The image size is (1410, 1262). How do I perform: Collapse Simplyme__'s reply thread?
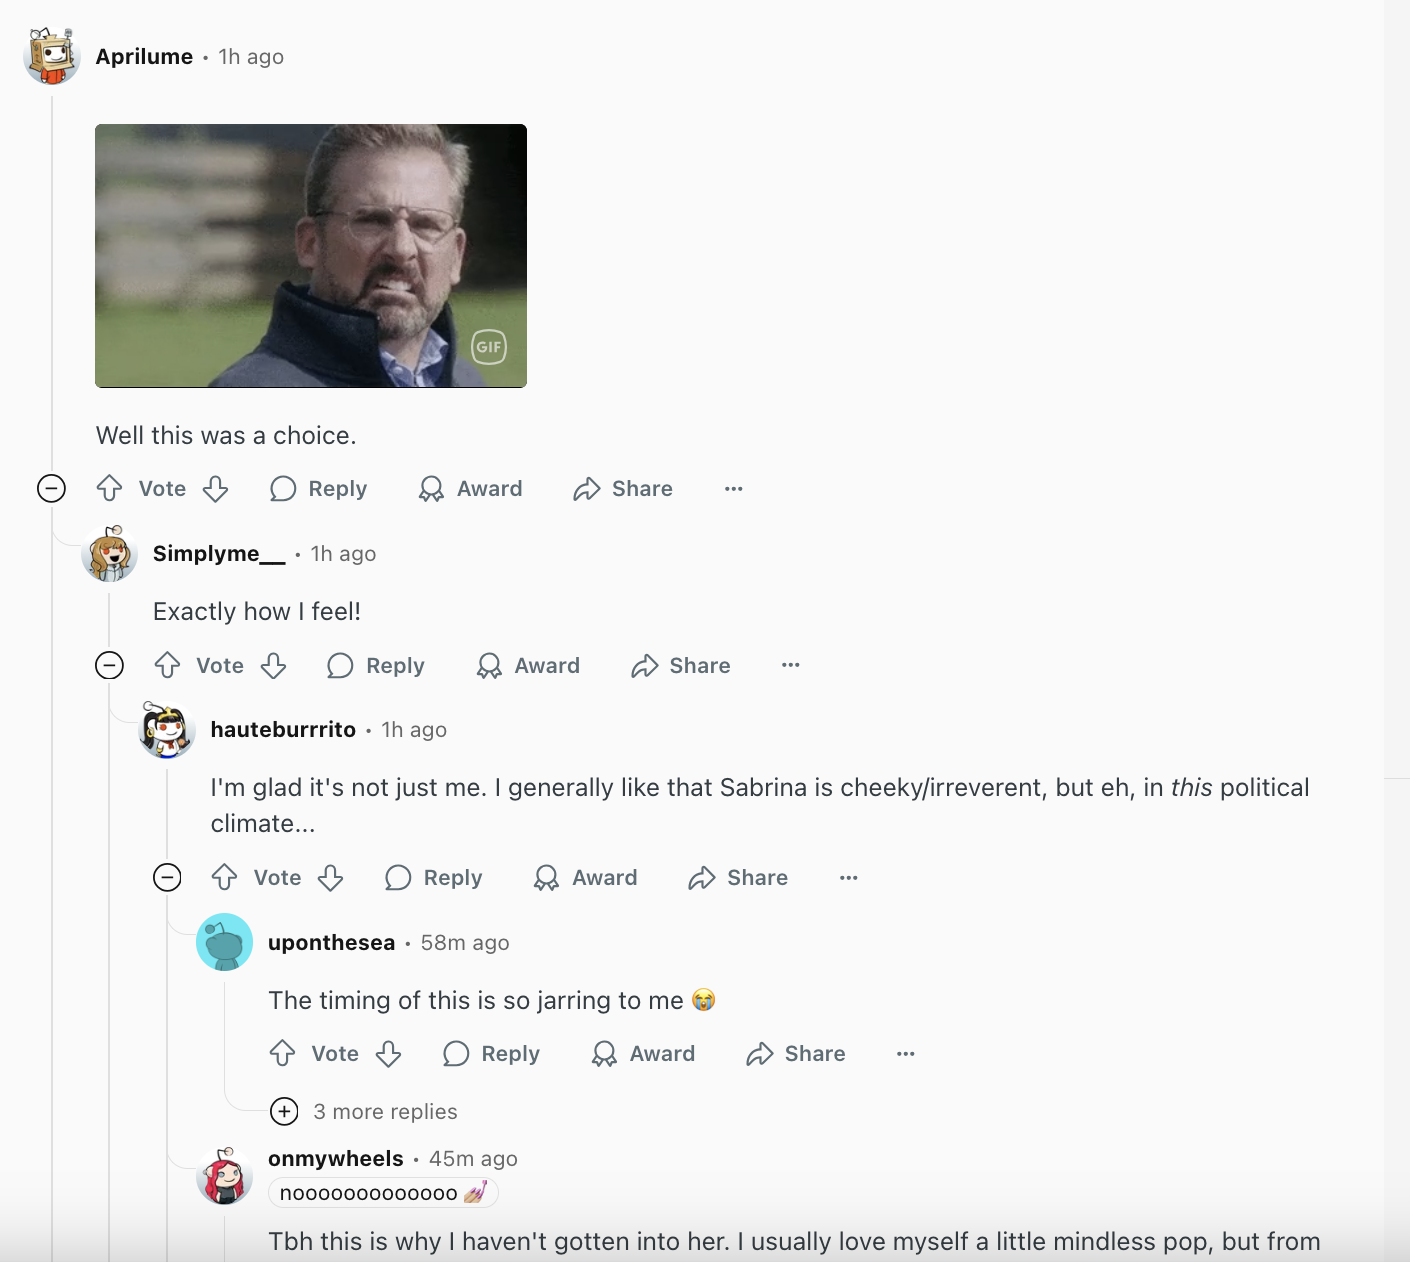(x=109, y=665)
